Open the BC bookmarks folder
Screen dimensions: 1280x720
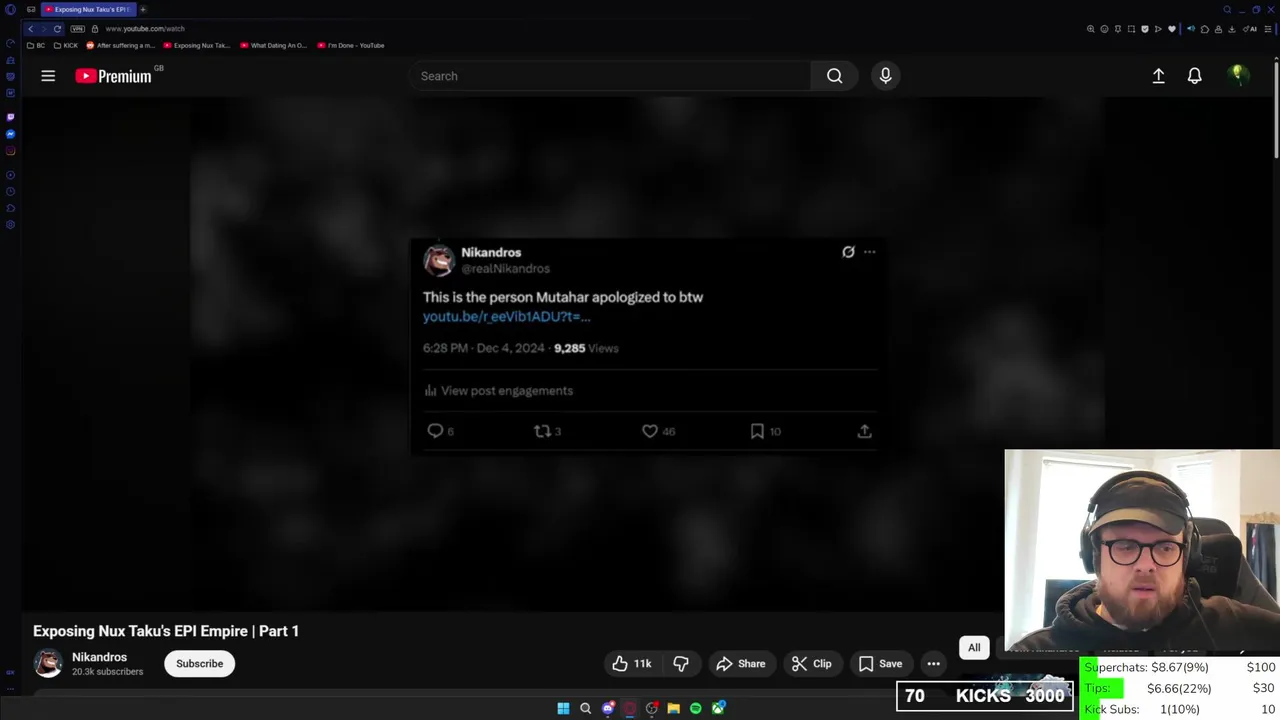coord(36,45)
